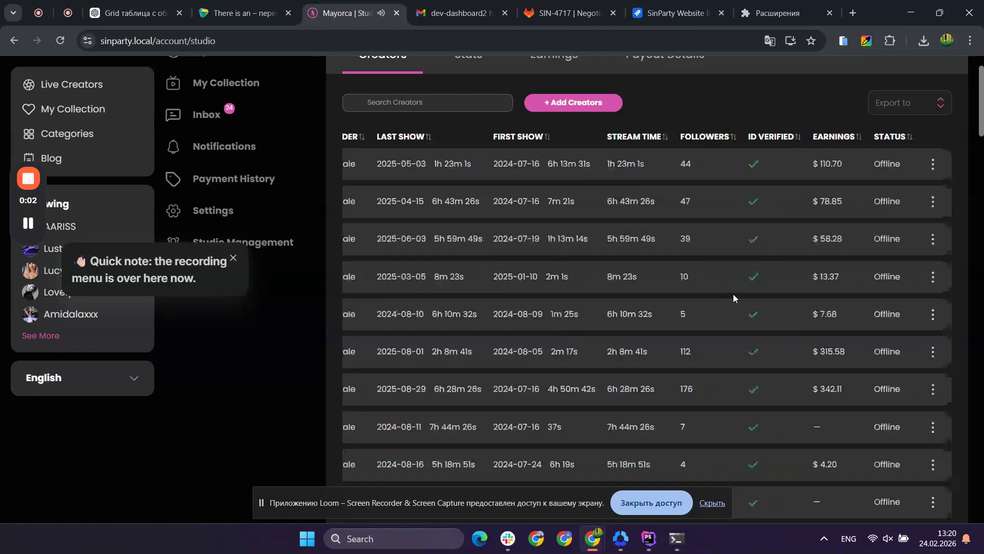Open Windows Start menu
This screenshot has width=984, height=554.
pos(307,539)
